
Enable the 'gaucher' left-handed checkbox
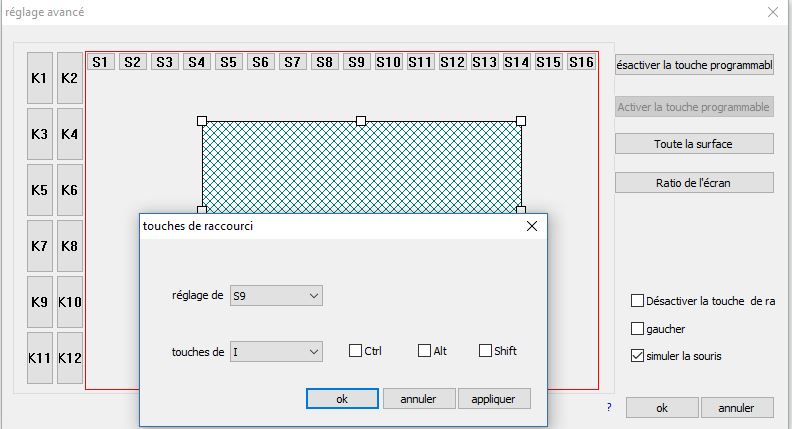point(637,329)
